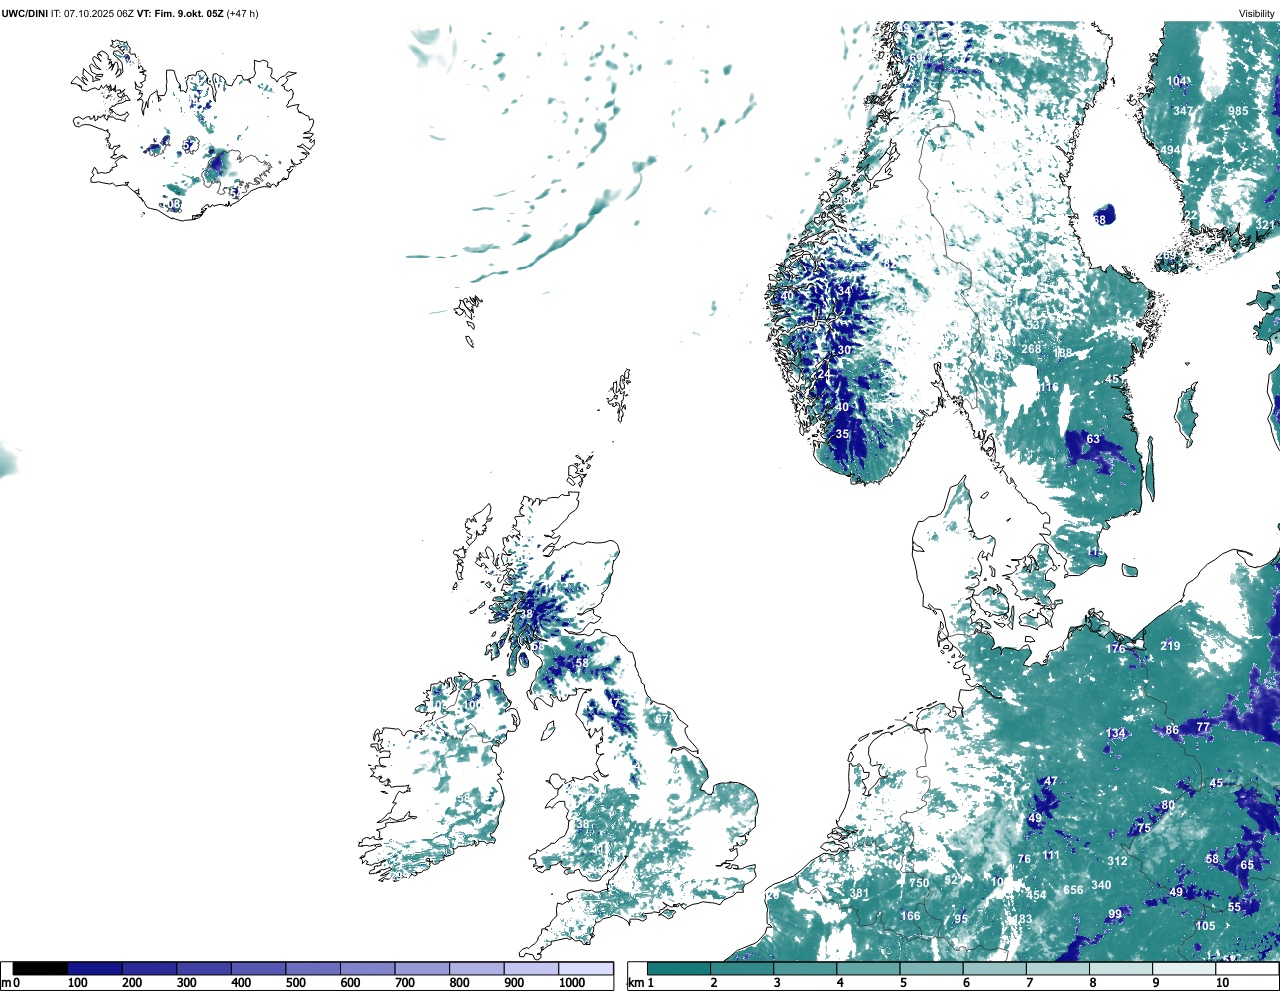The image size is (1280, 991).
Task: Click the '656' value on the map
Action: tap(1073, 890)
